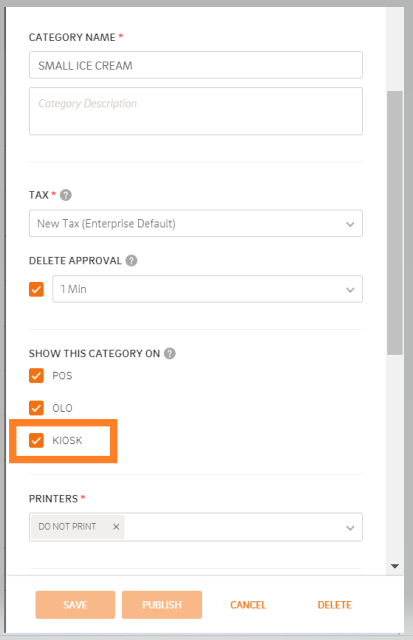Image resolution: width=413 pixels, height=640 pixels.
Task: Focus the Category Description text area
Action: tap(196, 111)
